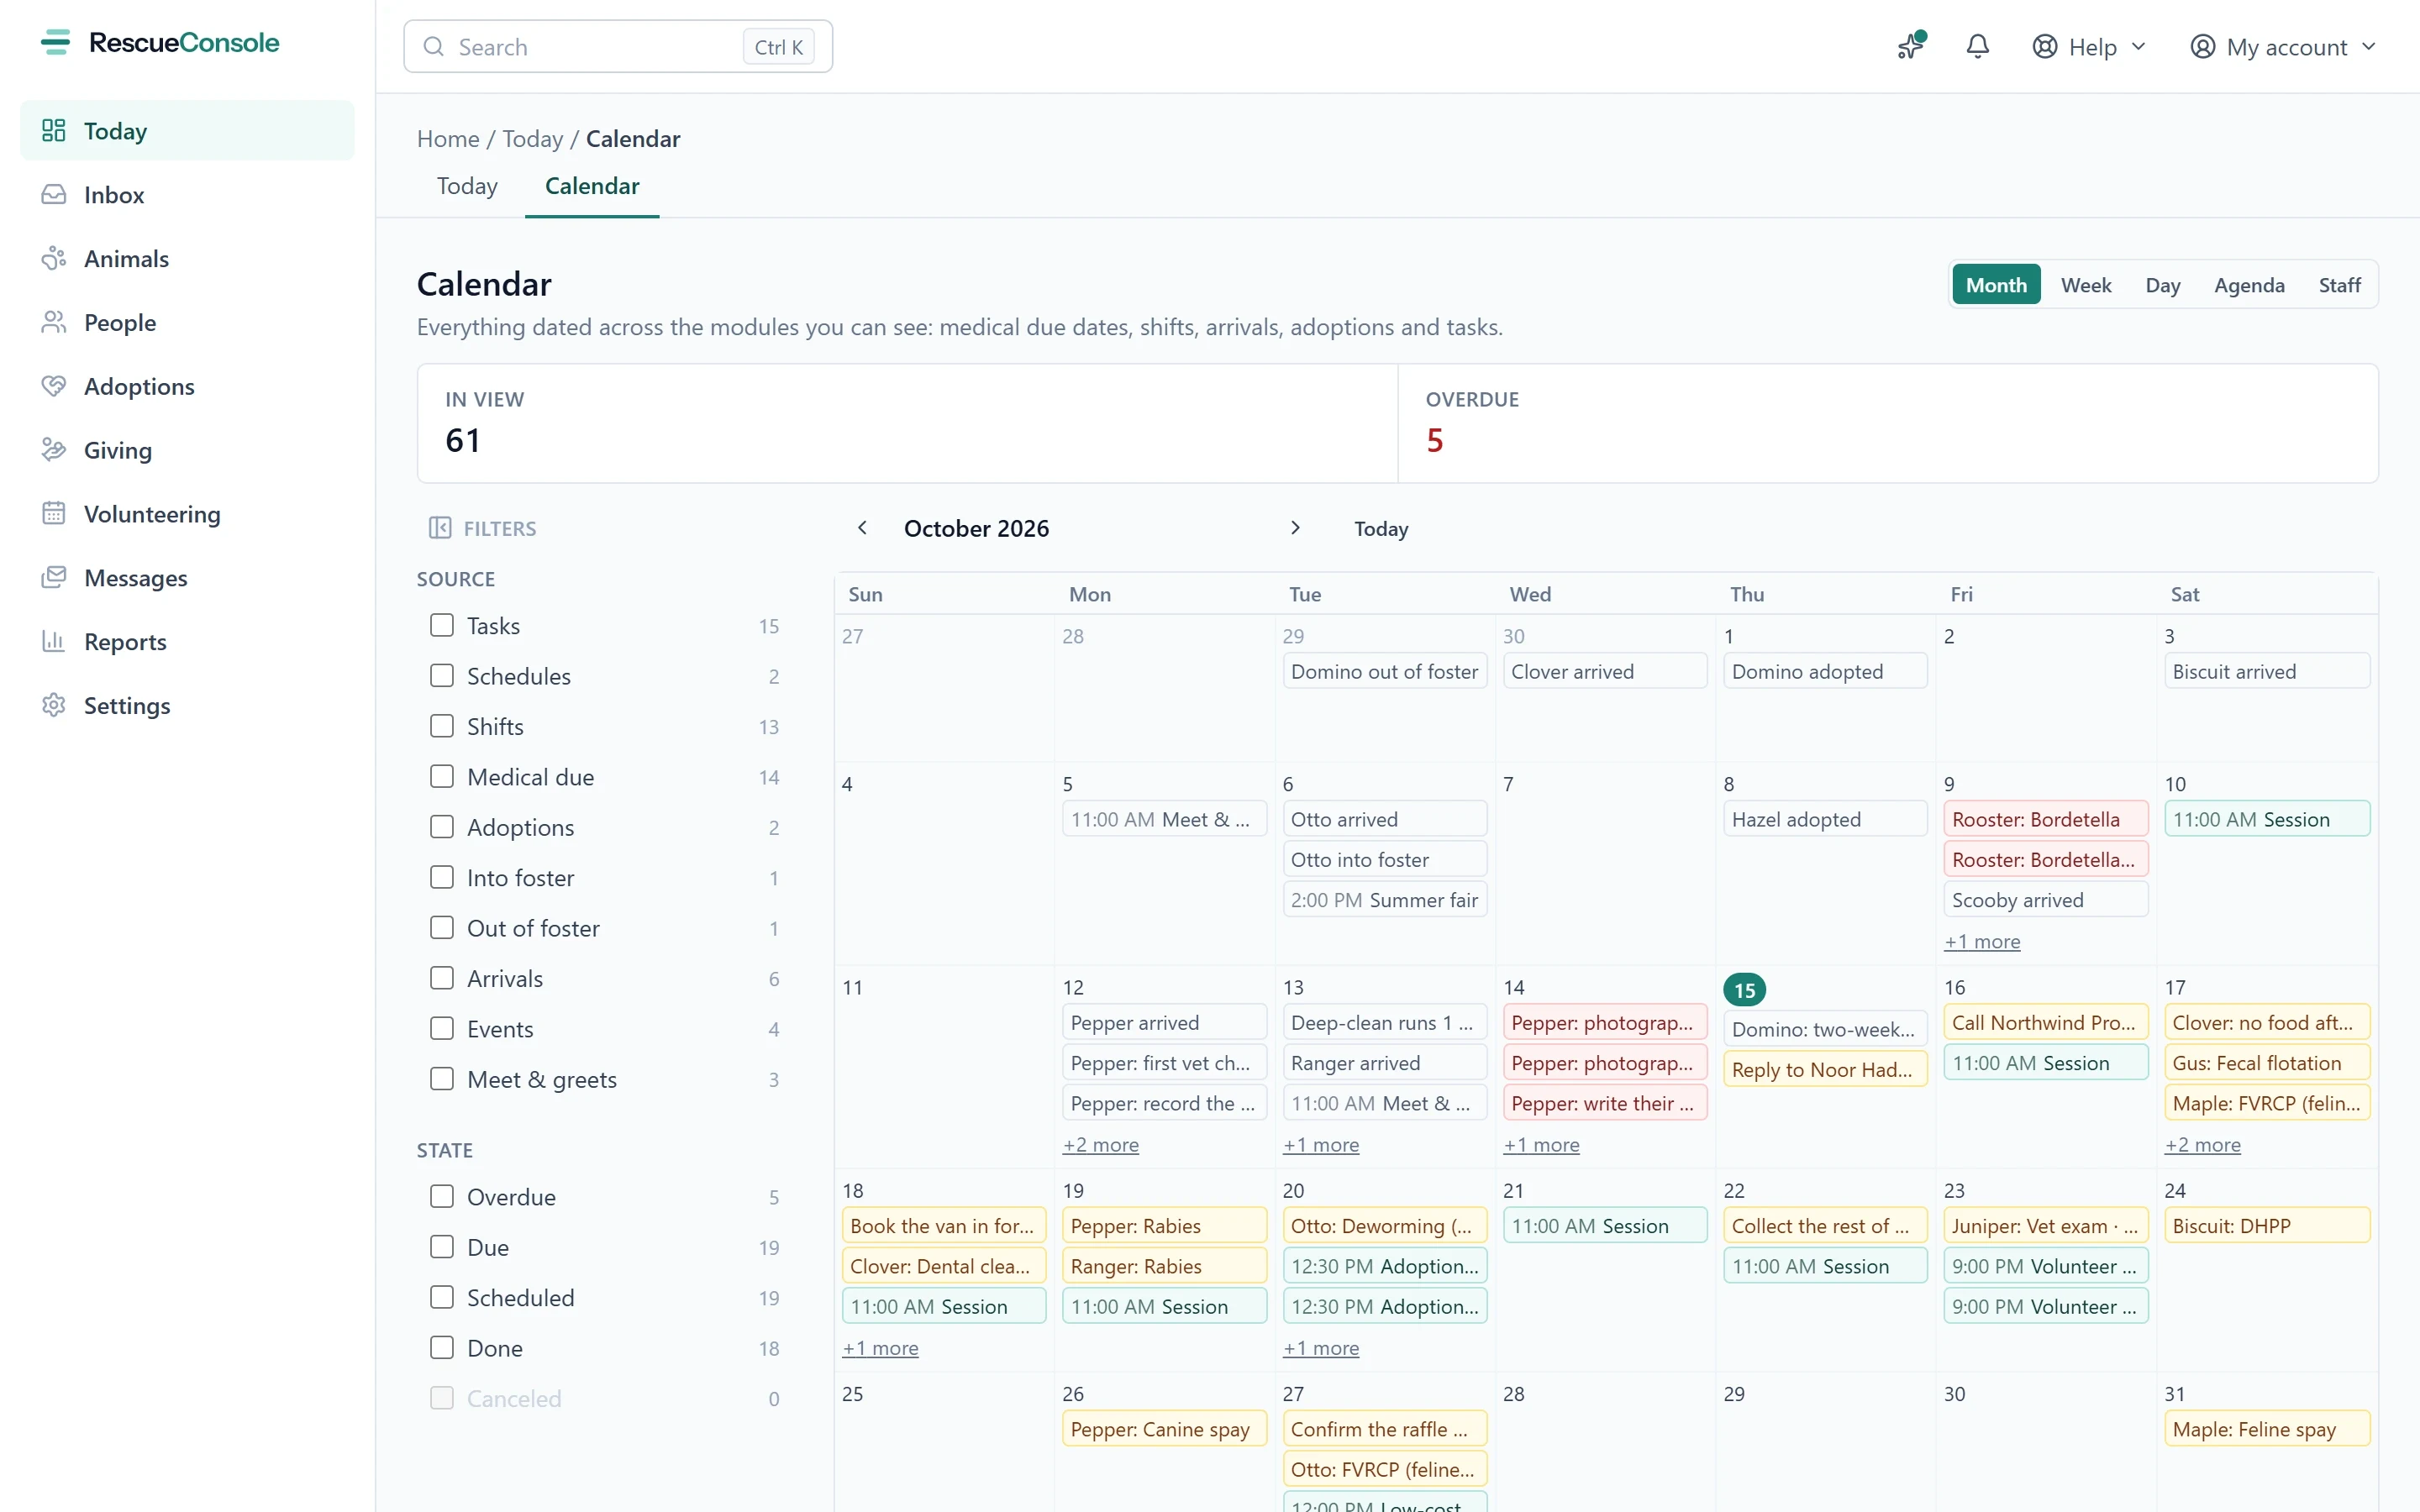2420x1512 pixels.
Task: Open Messages envelope icon
Action: [x=53, y=578]
